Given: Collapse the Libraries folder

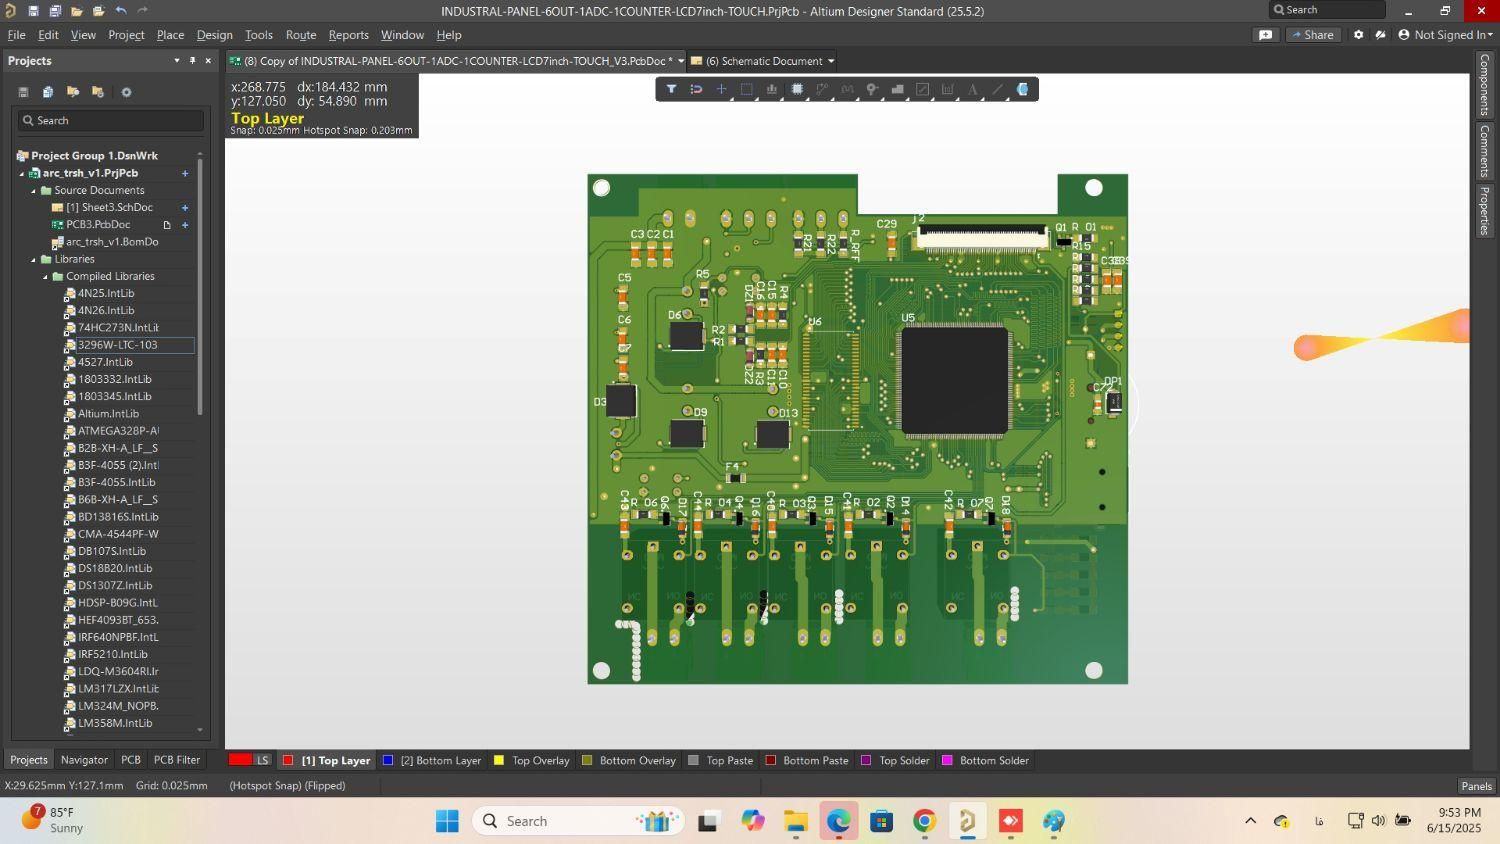Looking at the screenshot, I should click(34, 259).
